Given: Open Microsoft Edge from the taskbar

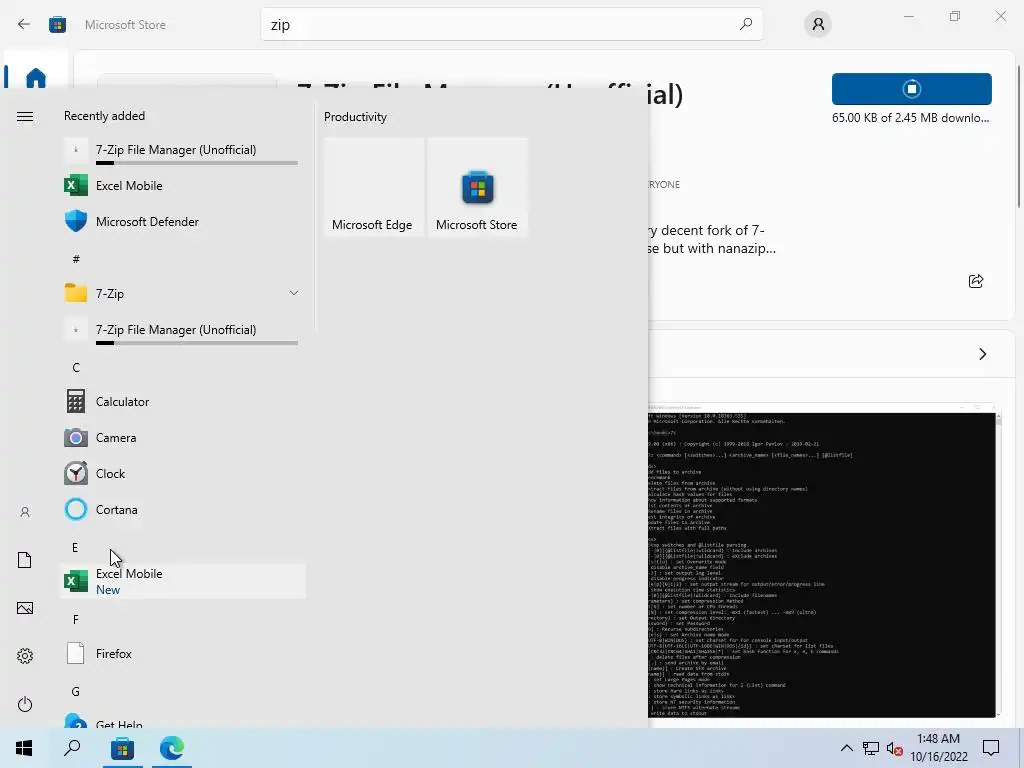Looking at the screenshot, I should [x=172, y=748].
